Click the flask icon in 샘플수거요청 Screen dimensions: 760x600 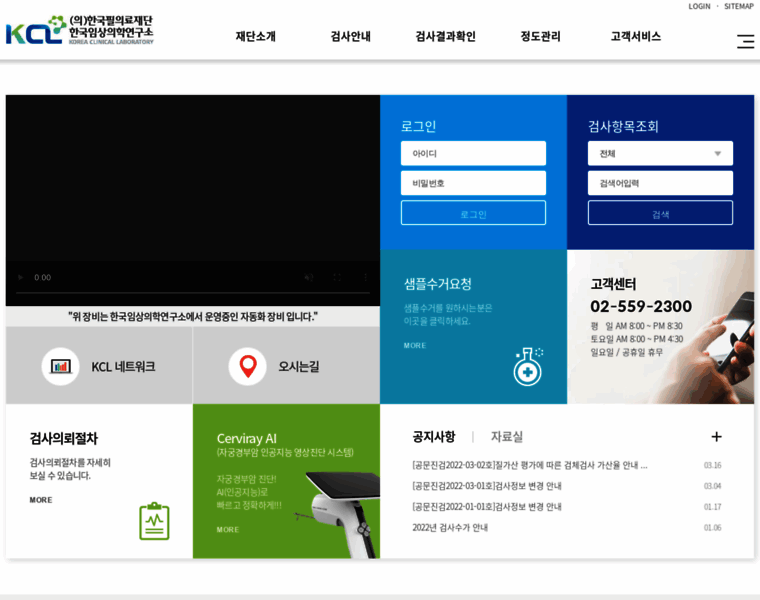(528, 366)
